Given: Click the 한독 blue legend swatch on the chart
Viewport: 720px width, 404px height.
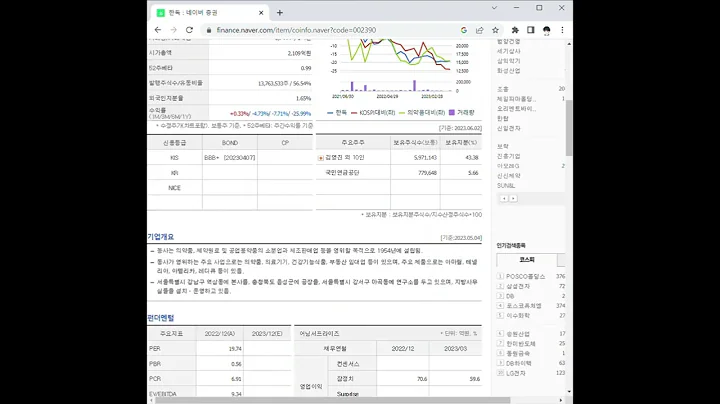Looking at the screenshot, I should [x=330, y=113].
